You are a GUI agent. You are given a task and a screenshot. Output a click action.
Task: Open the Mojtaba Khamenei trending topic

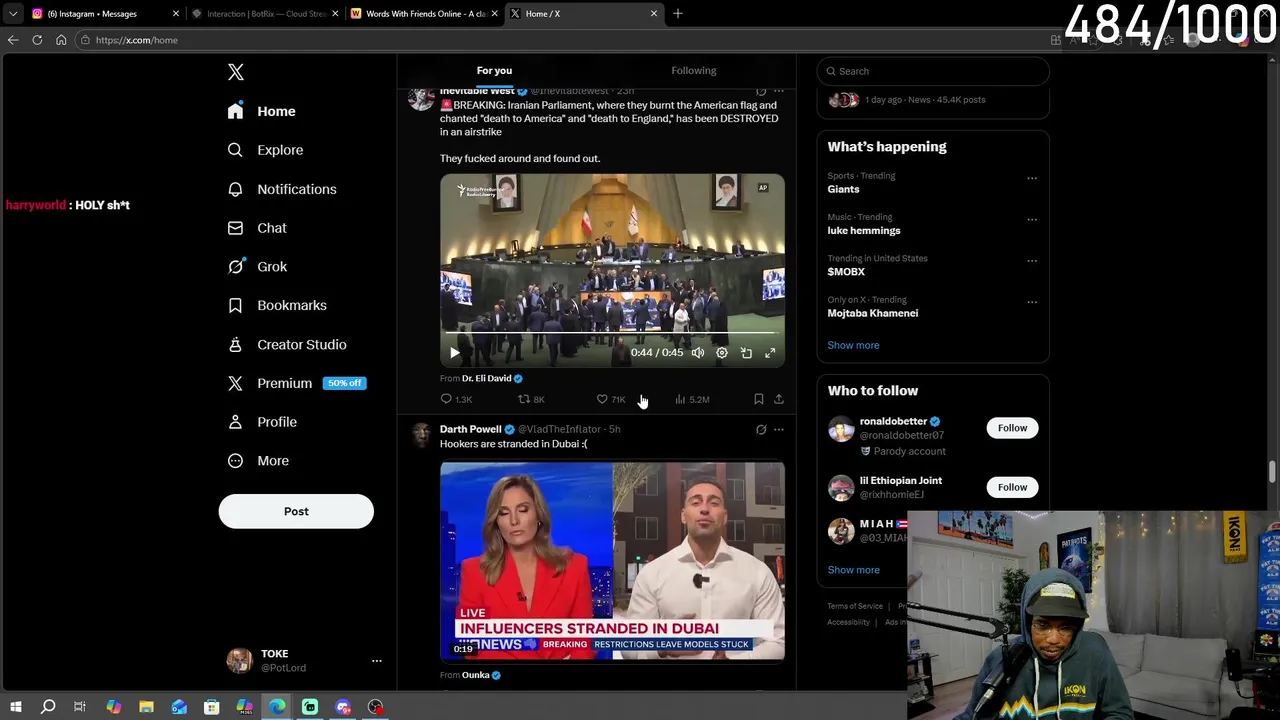(872, 313)
